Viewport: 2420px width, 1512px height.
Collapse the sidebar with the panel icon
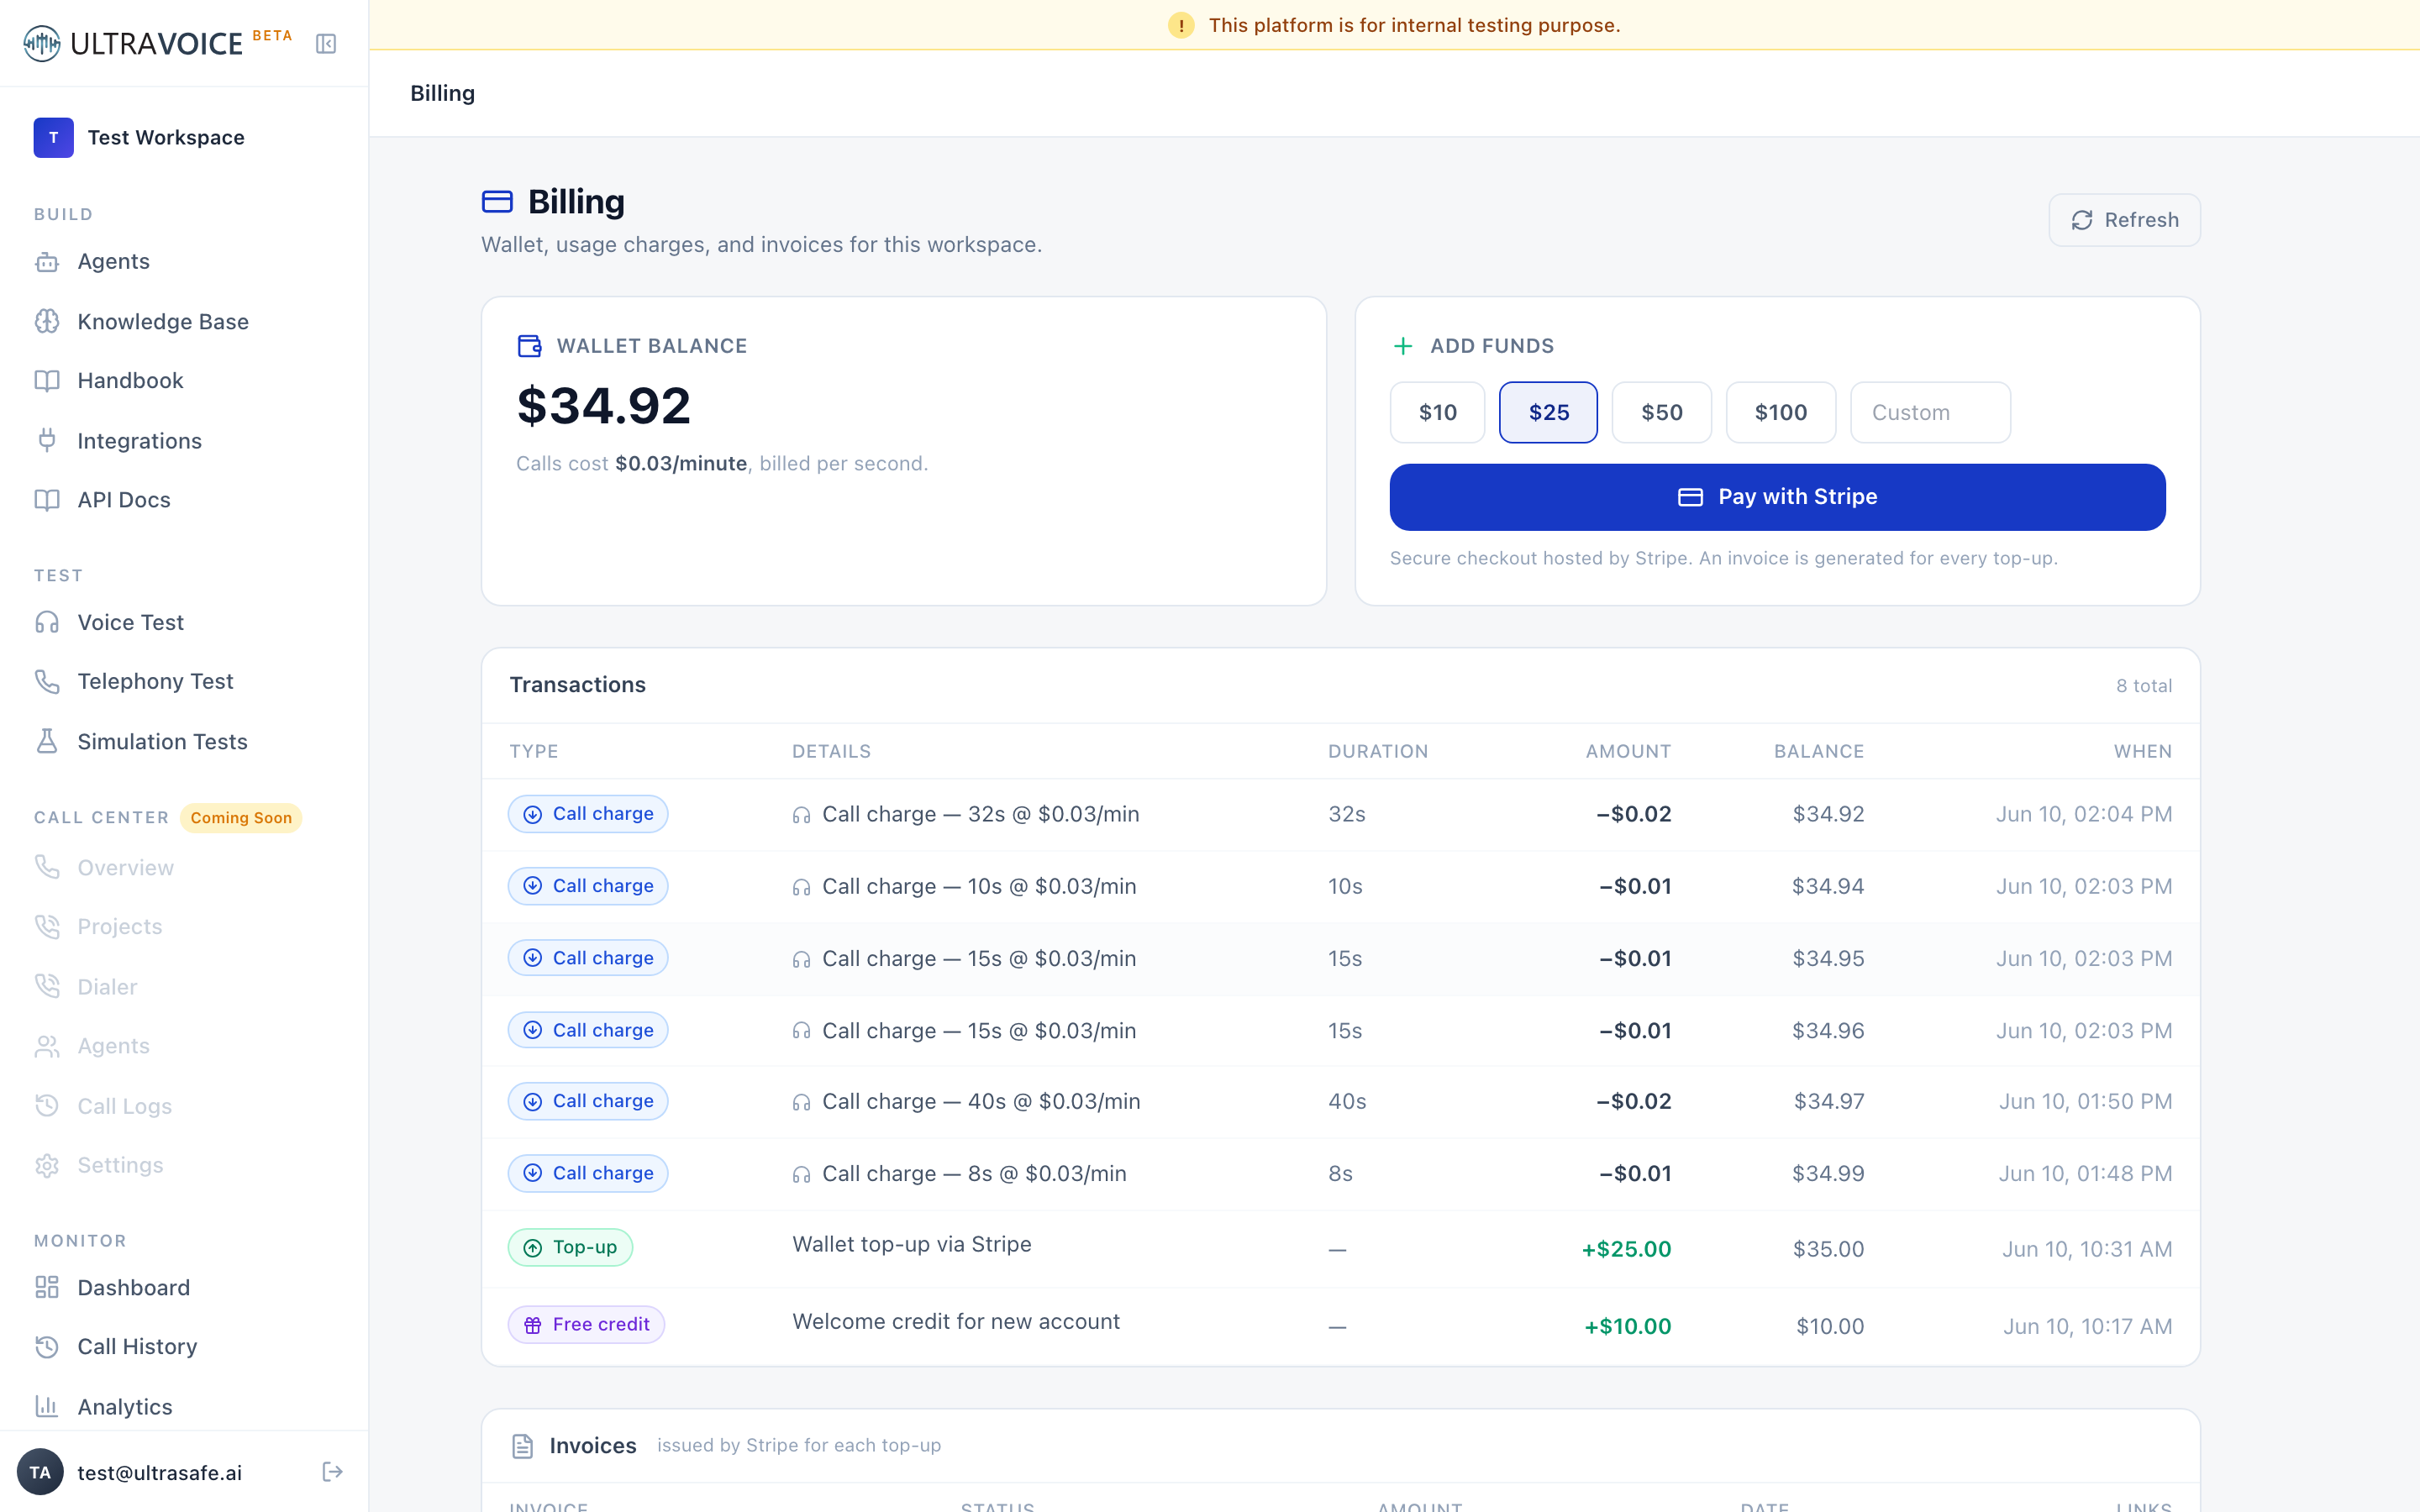[x=326, y=43]
